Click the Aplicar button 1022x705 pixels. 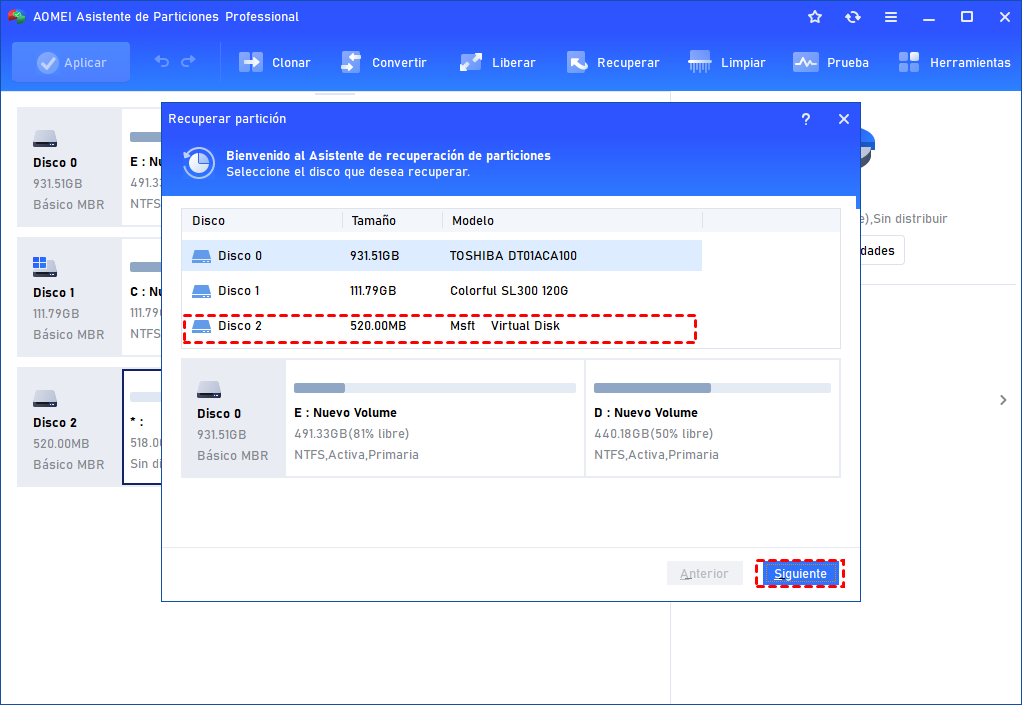click(71, 62)
